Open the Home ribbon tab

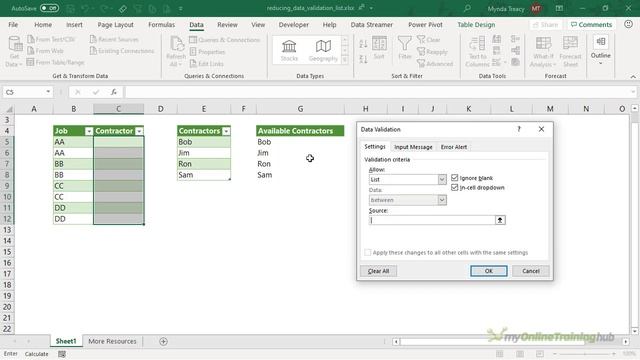point(43,24)
